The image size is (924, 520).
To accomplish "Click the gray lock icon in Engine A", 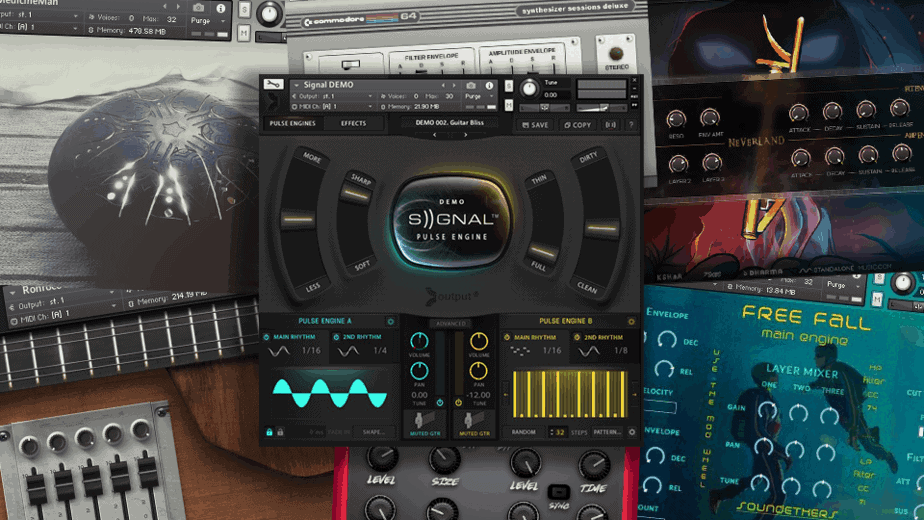I will point(280,432).
